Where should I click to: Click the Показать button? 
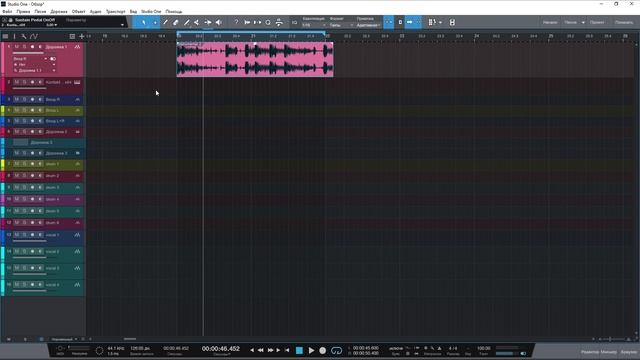pos(624,22)
